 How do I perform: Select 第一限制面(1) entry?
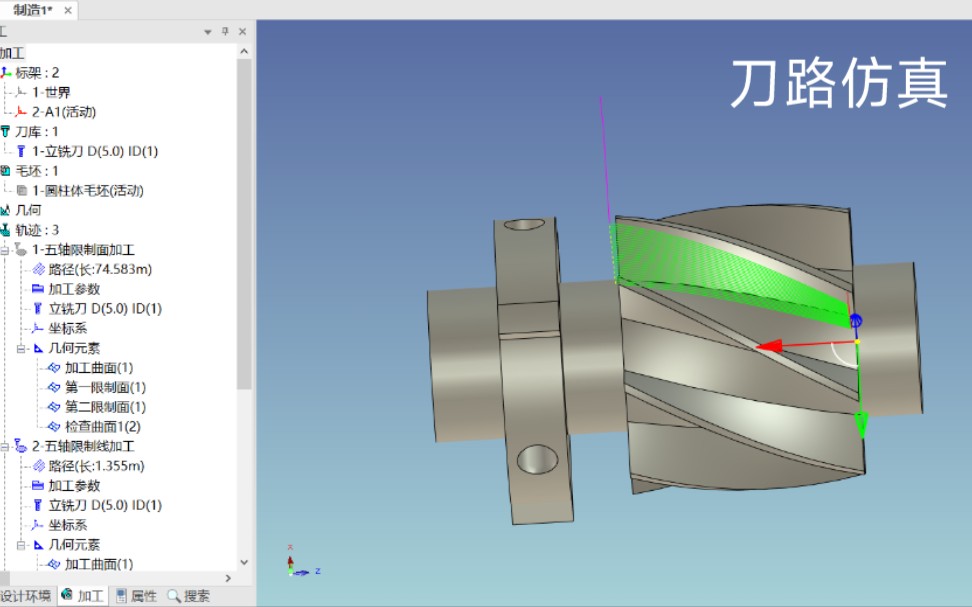tap(105, 388)
